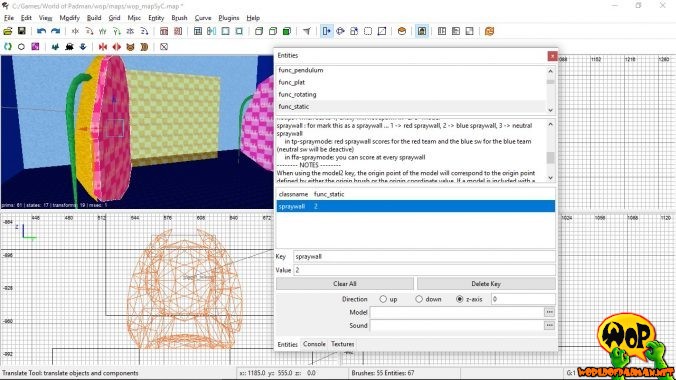Screen dimensions: 676x380
Task: Redo the action with blue forward arrow
Action: [x=56, y=31]
